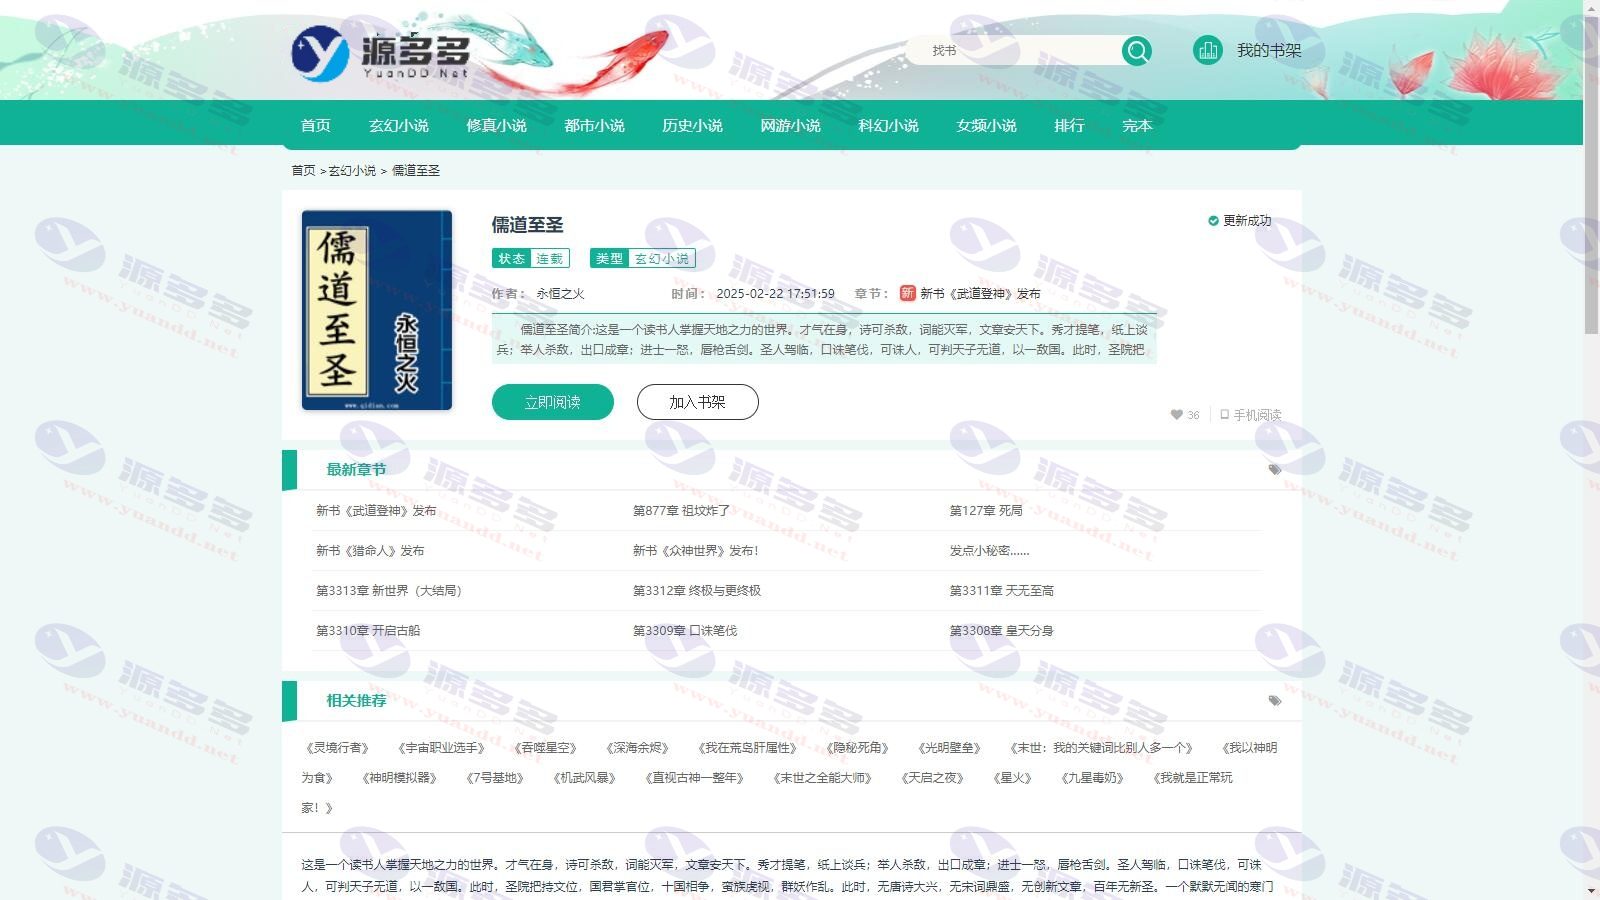Open chapter 第127章 死局
Image resolution: width=1600 pixels, height=900 pixels.
pos(986,511)
